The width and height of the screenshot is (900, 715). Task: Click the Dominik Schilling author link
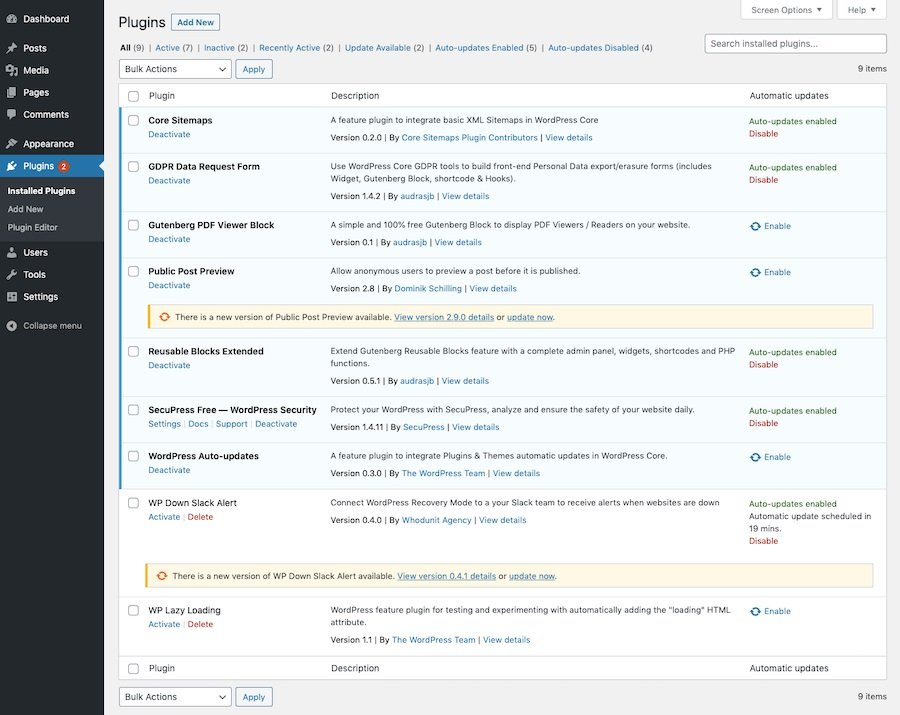pyautogui.click(x=428, y=288)
